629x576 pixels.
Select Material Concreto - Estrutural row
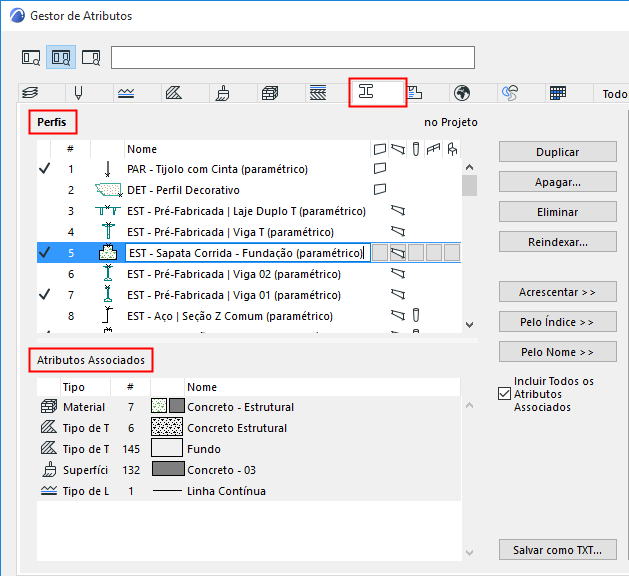point(249,407)
